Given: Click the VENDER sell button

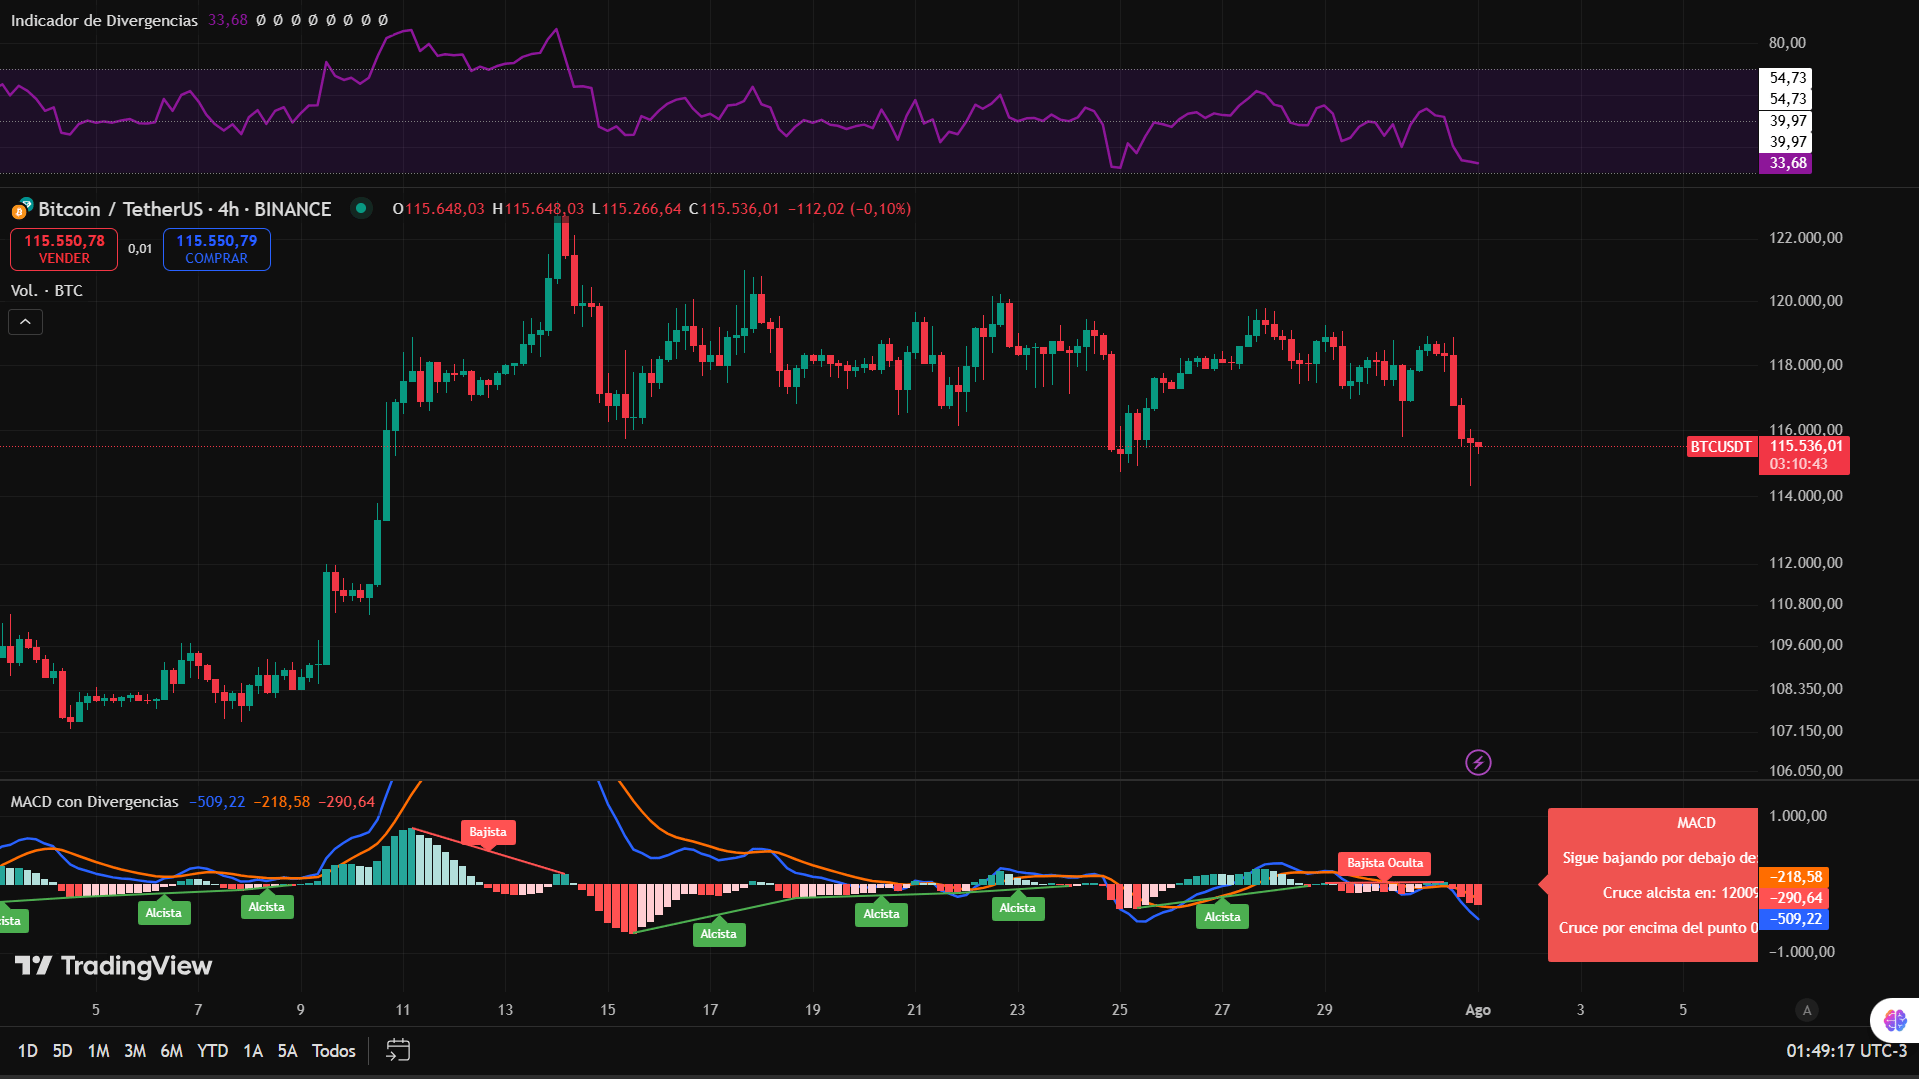Looking at the screenshot, I should (64, 249).
